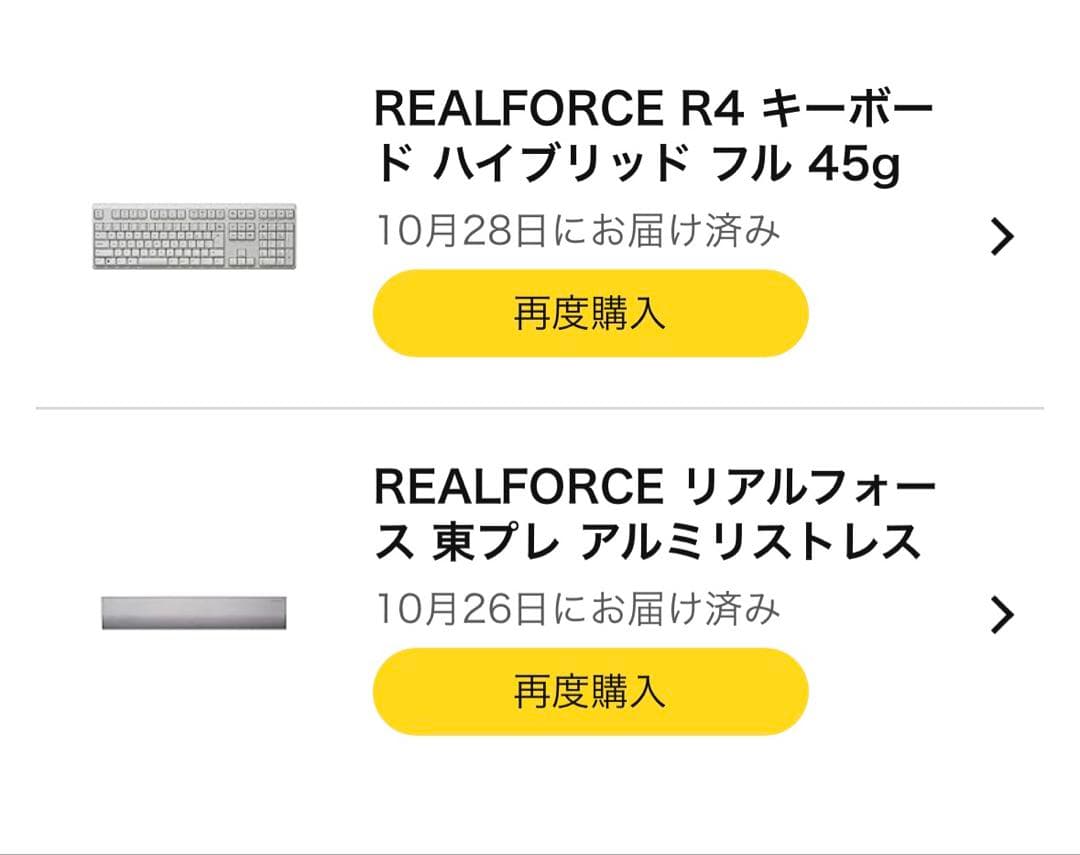Buy the ハイブリッド フル 45g keyboard again

[590, 313]
